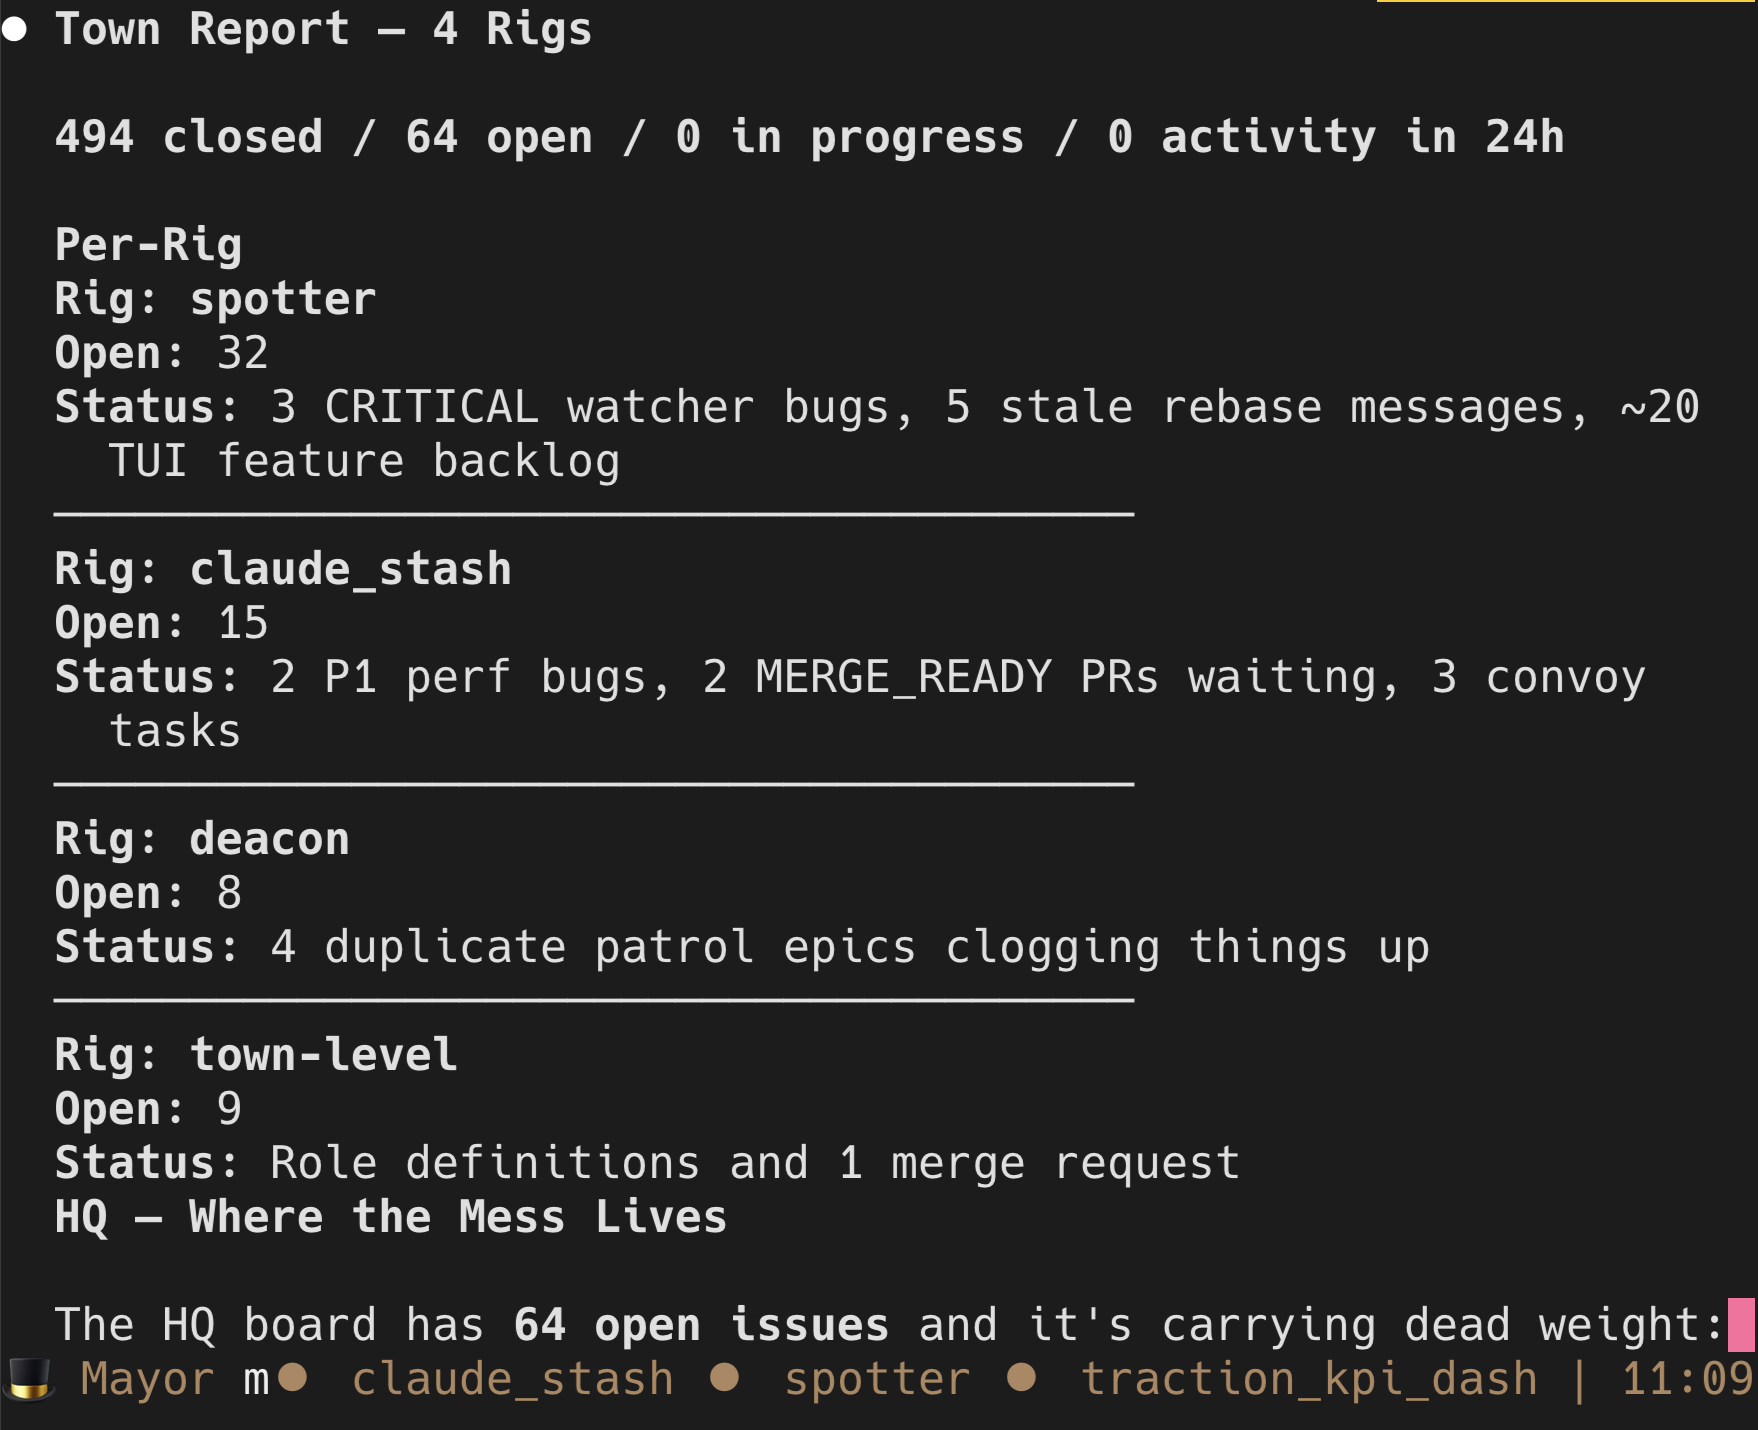Click the 'Rig: claude_stash' heading
Image resolution: width=1758 pixels, height=1430 pixels.
pos(283,569)
